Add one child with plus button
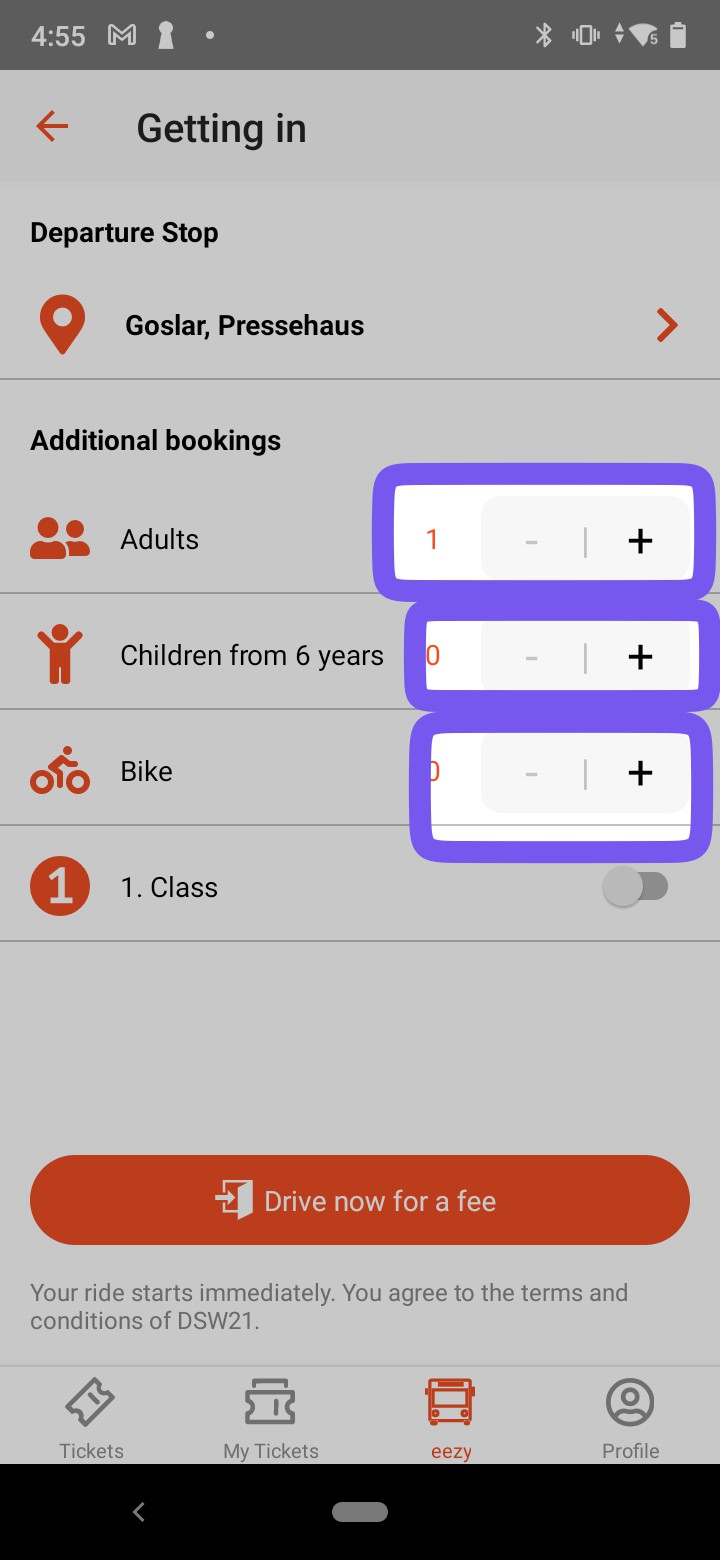This screenshot has height=1560, width=720. (x=640, y=656)
